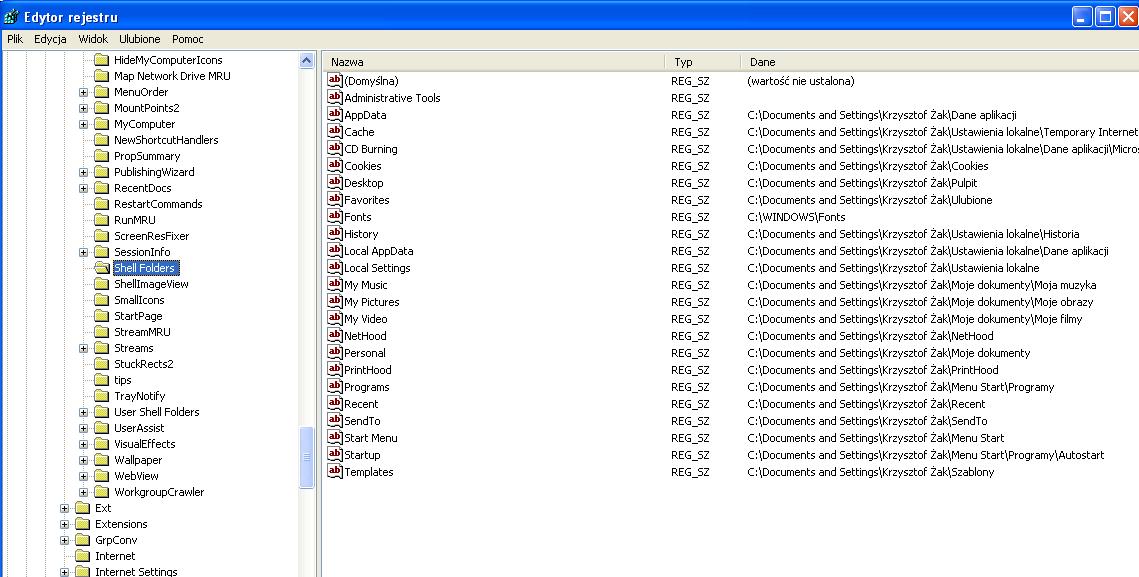The image size is (1139, 577).
Task: Expand the SessionInfo key
Action: [84, 252]
